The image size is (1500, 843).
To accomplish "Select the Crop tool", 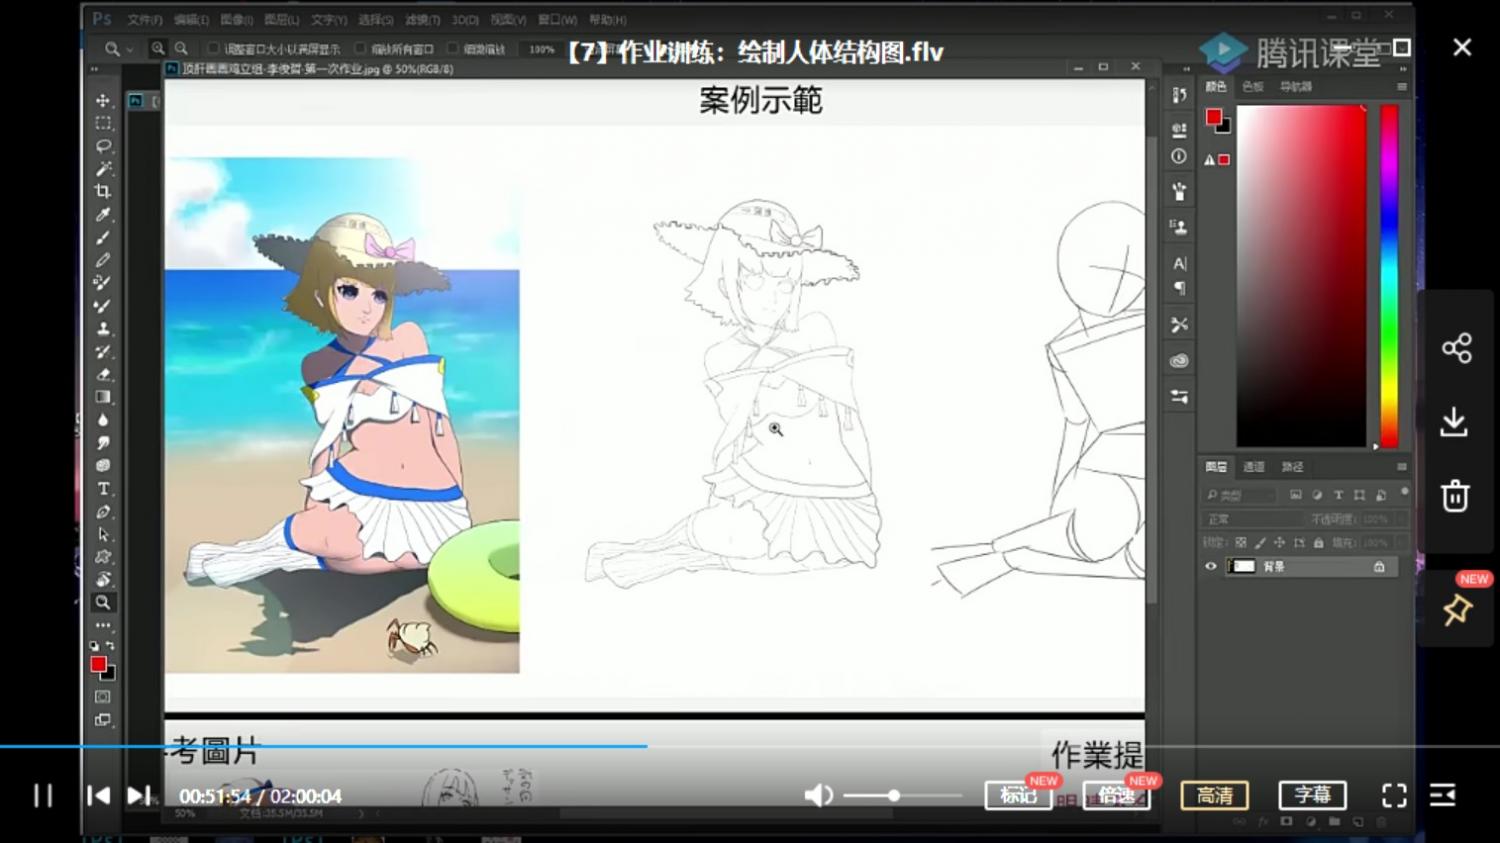I will pyautogui.click(x=103, y=192).
